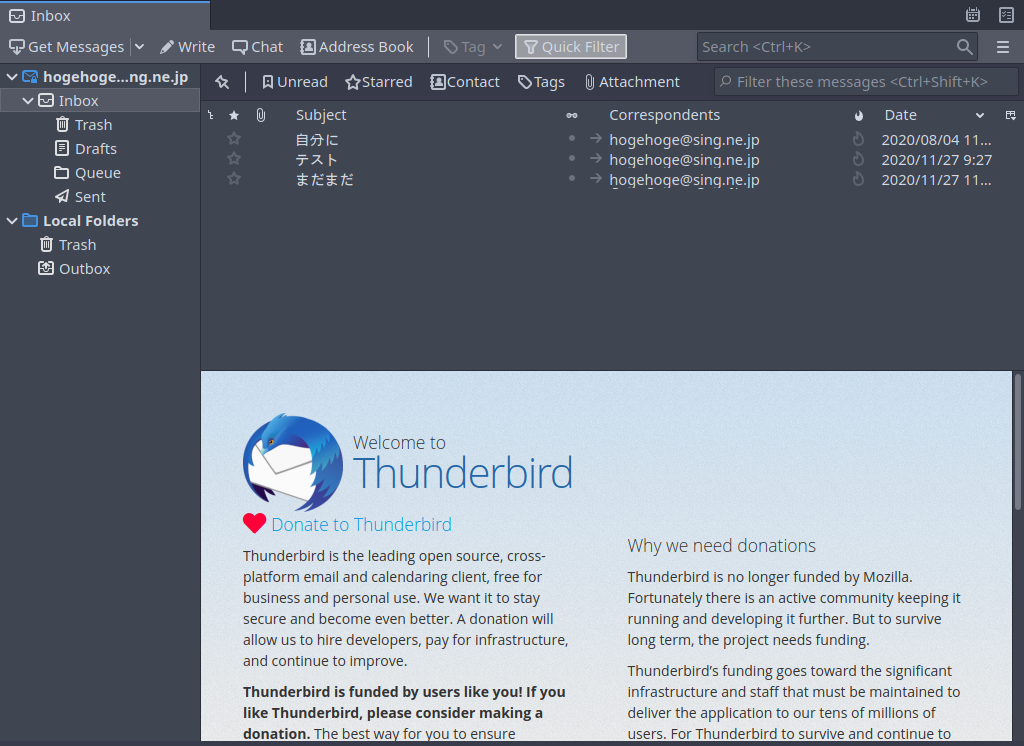Toggle read status of テスト message
This screenshot has width=1024, height=746.
pos(572,158)
